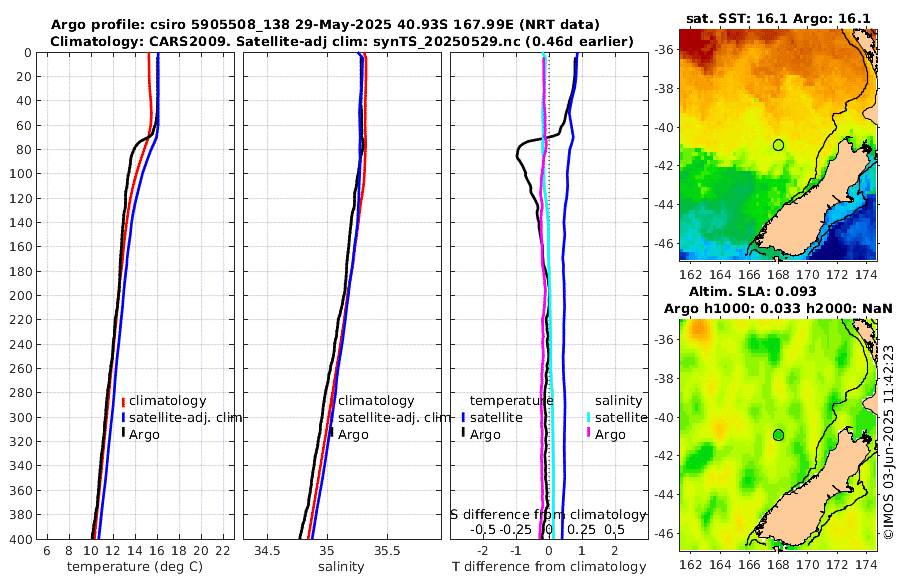This screenshot has width=900, height=580.
Task: Click the S difference tick label '0.25'
Action: [x=581, y=529]
